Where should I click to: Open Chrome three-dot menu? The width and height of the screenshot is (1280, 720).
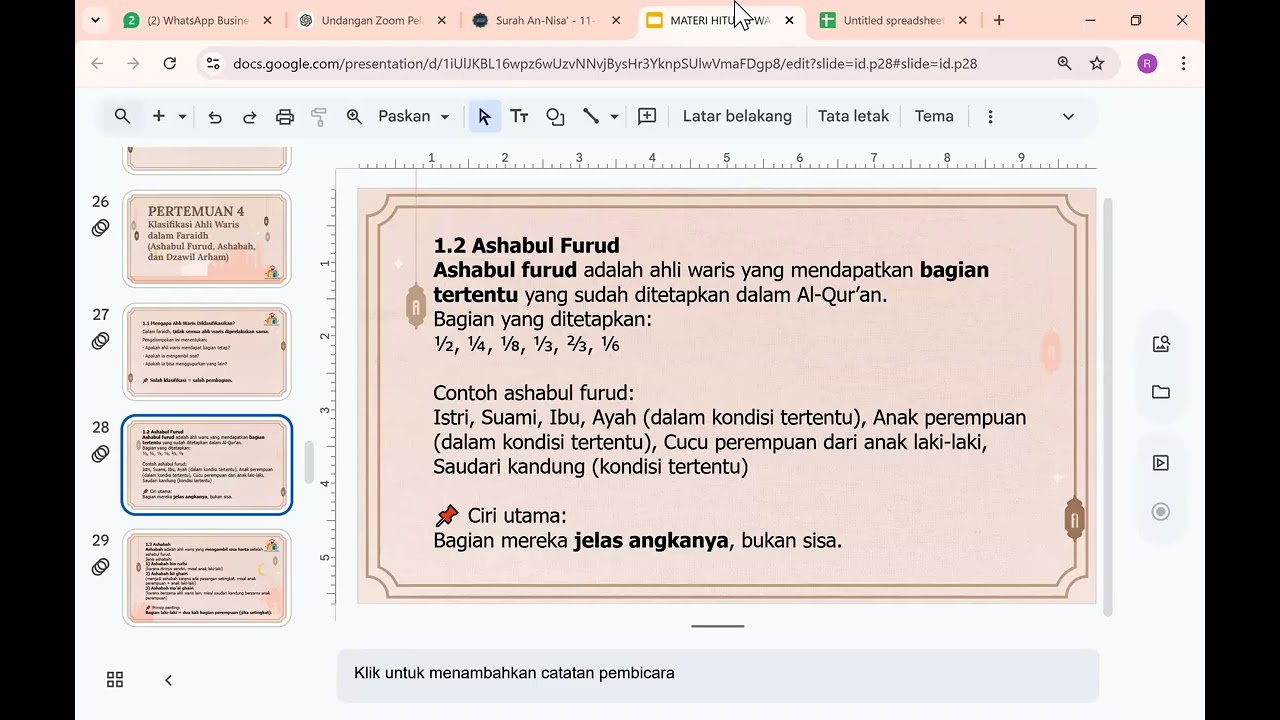1184,63
